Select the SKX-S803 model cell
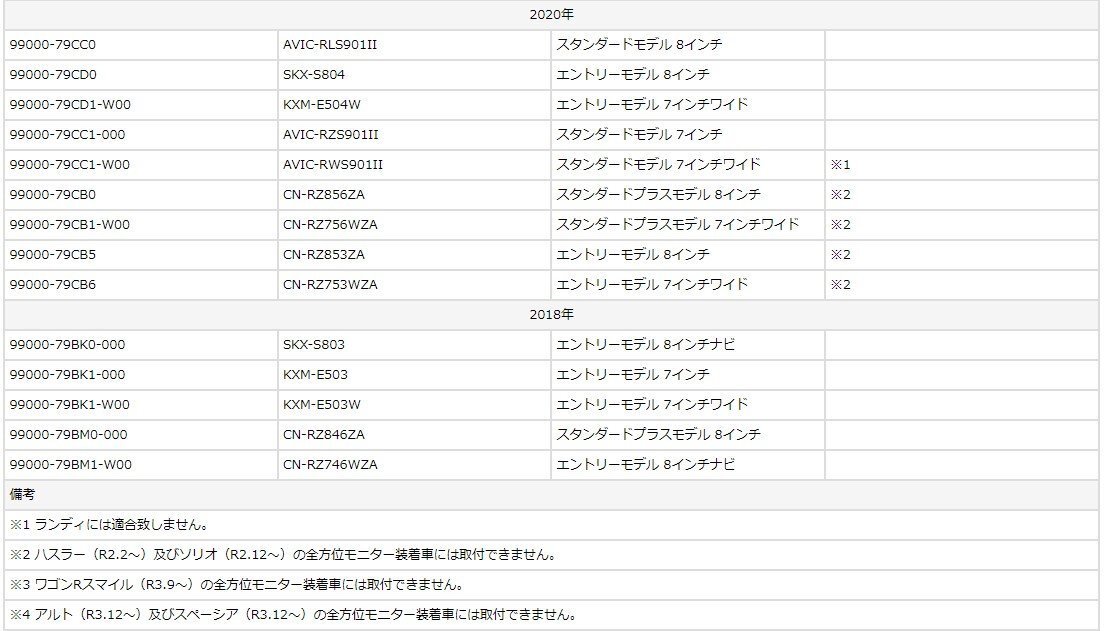 pos(314,345)
